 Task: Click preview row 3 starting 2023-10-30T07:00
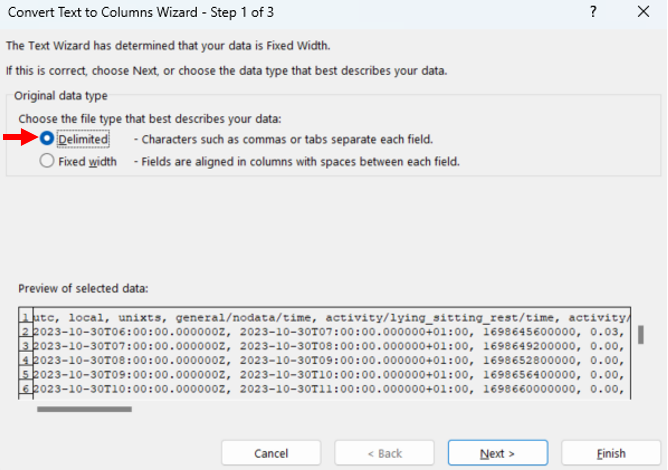(320, 346)
